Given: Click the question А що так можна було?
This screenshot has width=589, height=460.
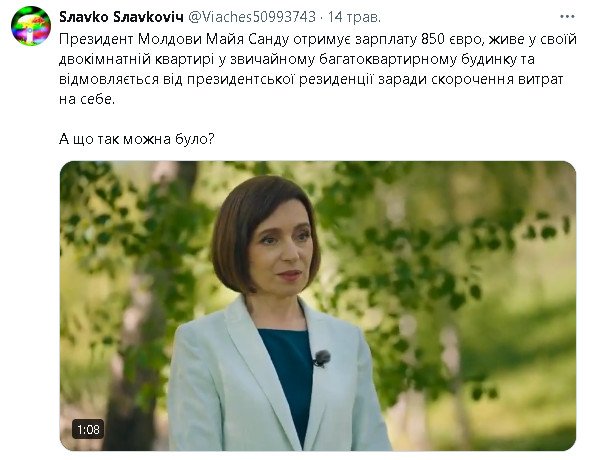Looking at the screenshot, I should pyautogui.click(x=137, y=139).
